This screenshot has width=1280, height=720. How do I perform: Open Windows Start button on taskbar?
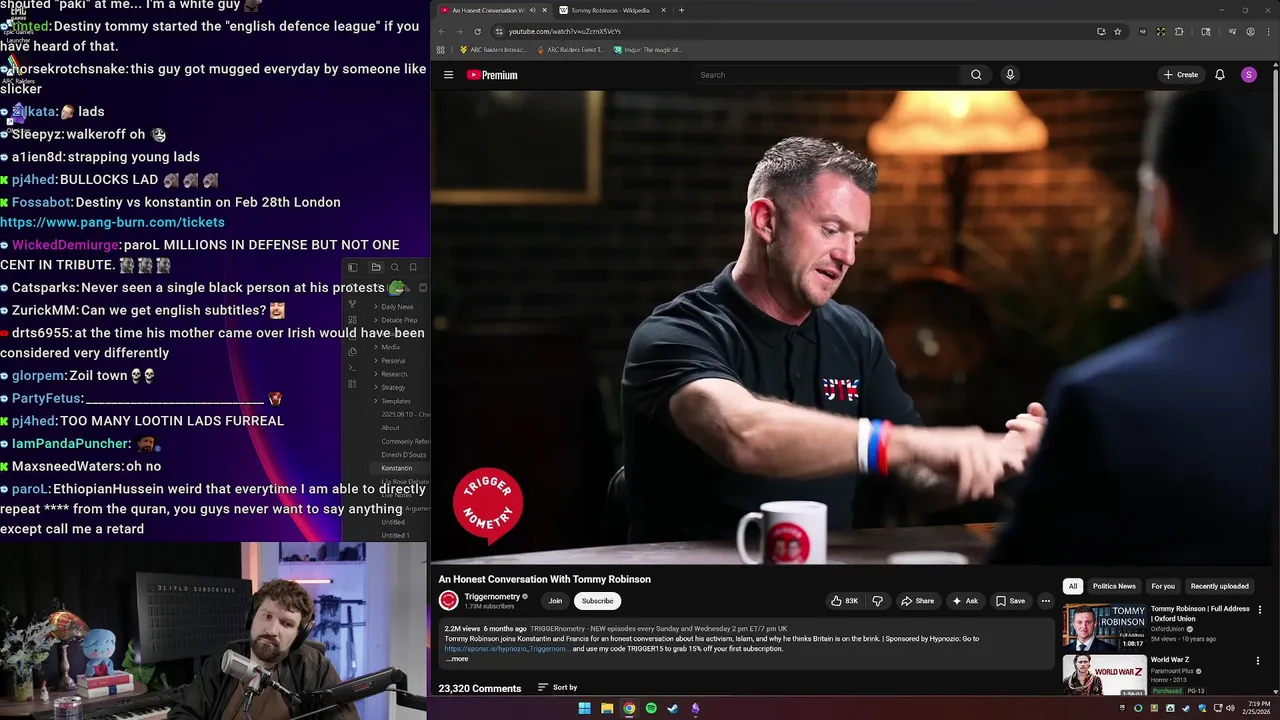(584, 708)
